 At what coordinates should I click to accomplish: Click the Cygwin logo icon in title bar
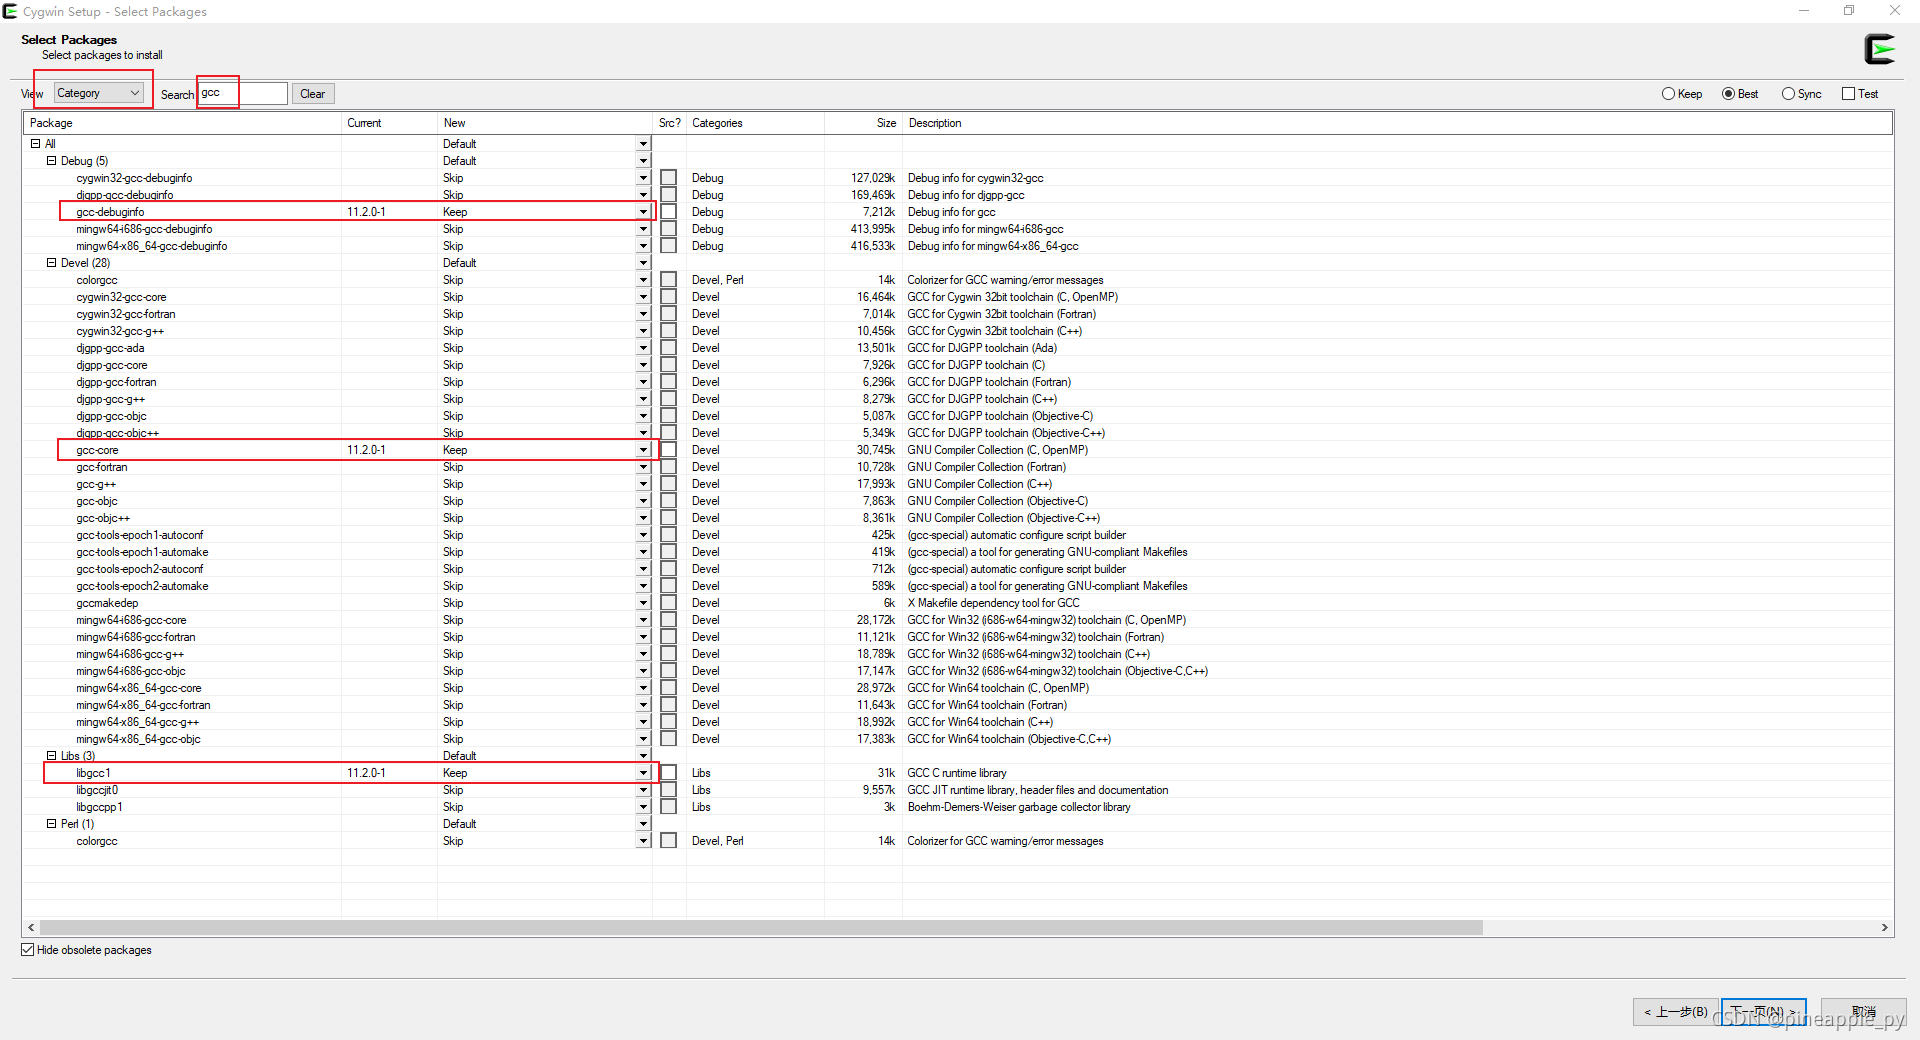click(x=10, y=11)
